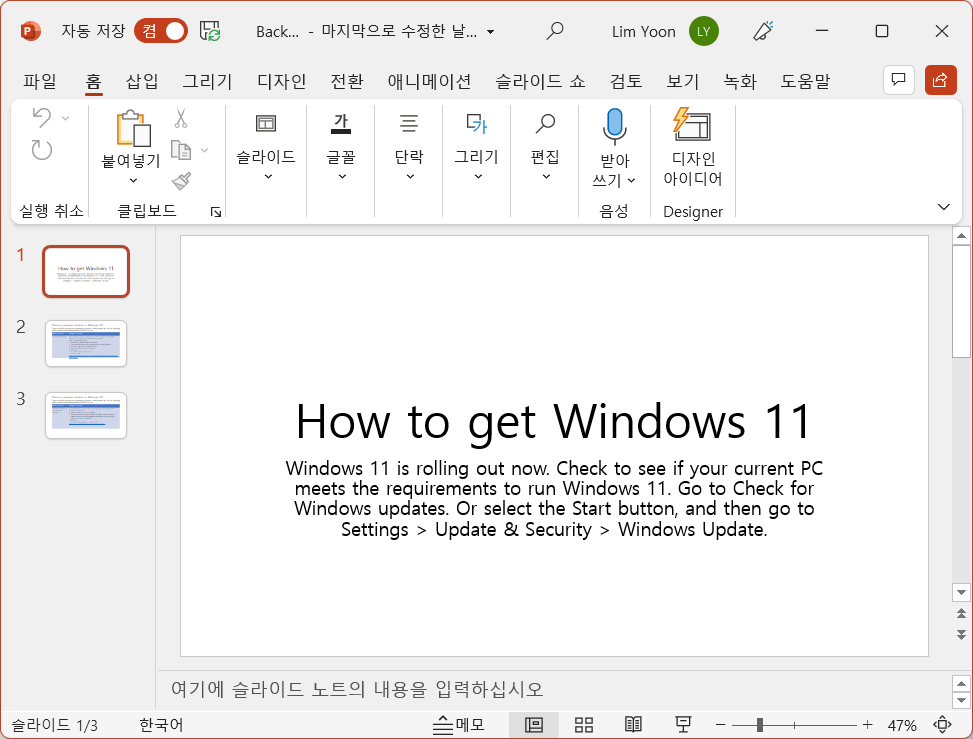This screenshot has width=973, height=739.
Task: Select the 검토 tab
Action: tap(626, 81)
